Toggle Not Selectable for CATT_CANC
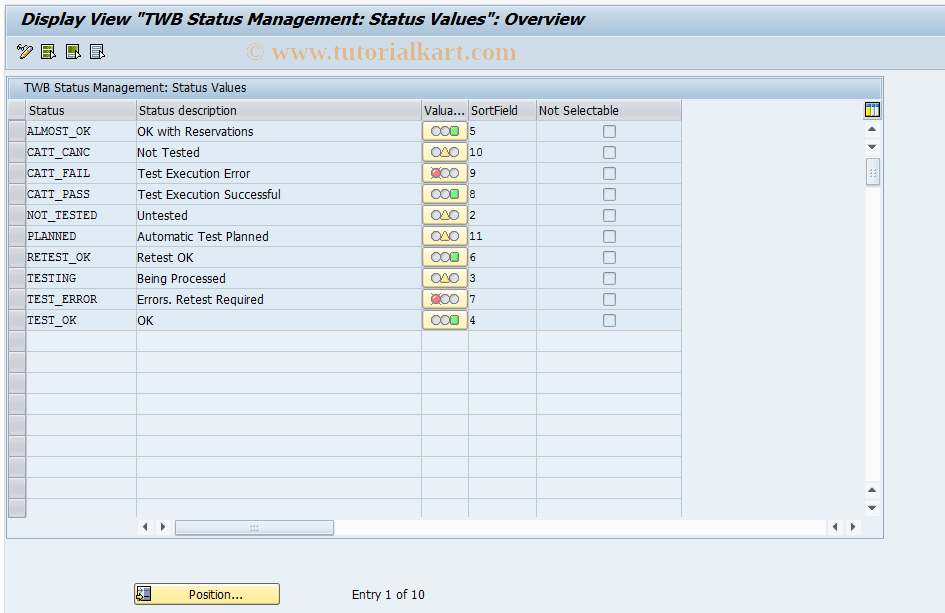This screenshot has height=613, width=945. pyautogui.click(x=609, y=152)
